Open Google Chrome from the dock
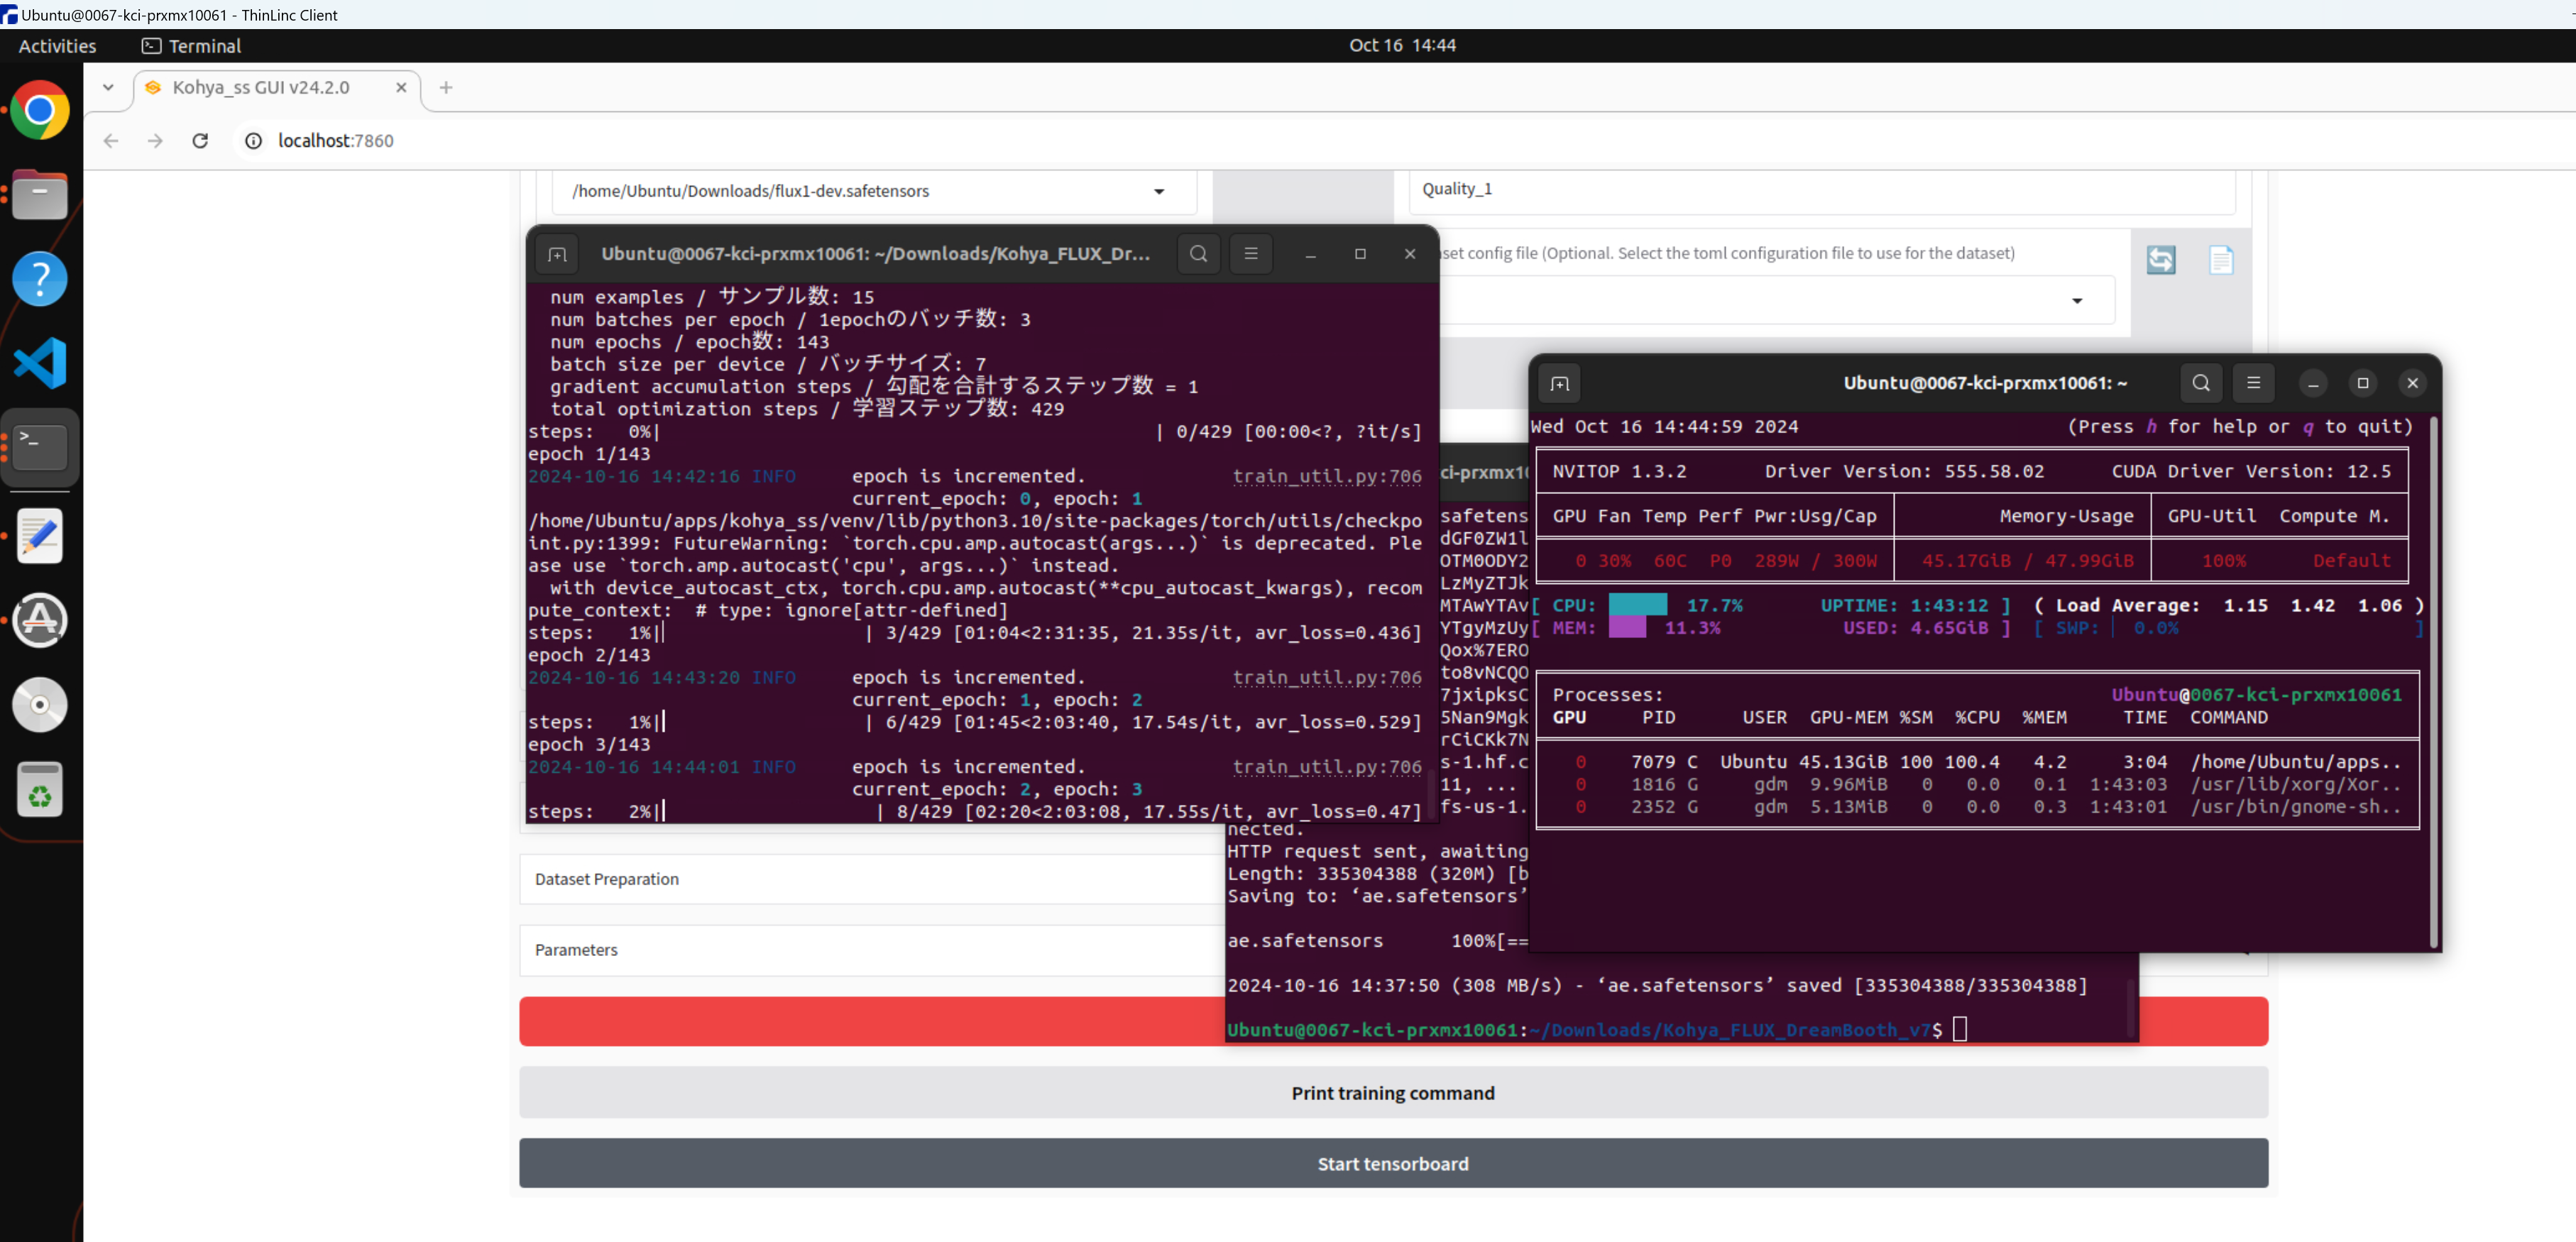The width and height of the screenshot is (2576, 1242). click(x=40, y=110)
